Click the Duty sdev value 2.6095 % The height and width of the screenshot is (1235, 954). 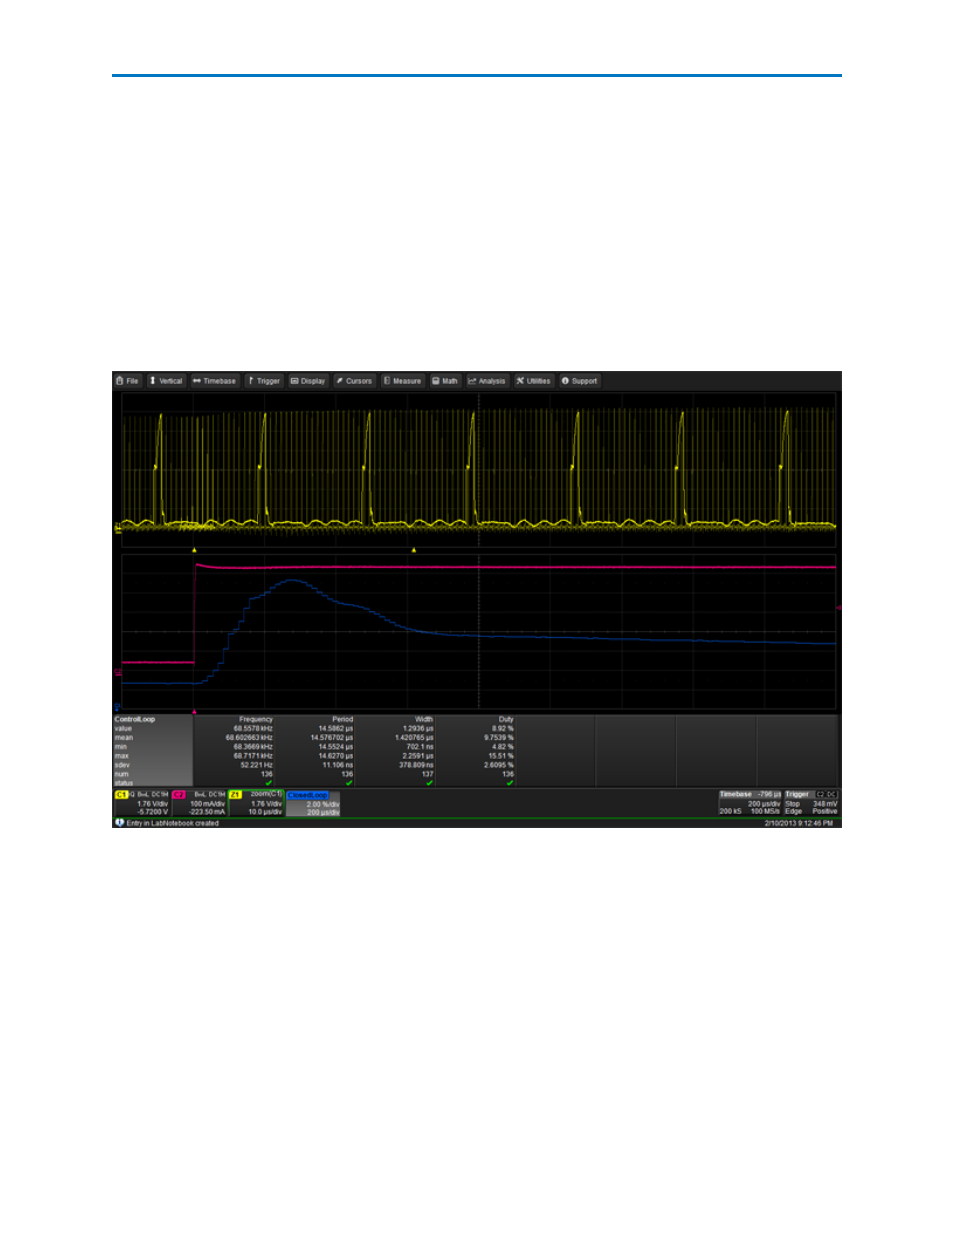499,765
